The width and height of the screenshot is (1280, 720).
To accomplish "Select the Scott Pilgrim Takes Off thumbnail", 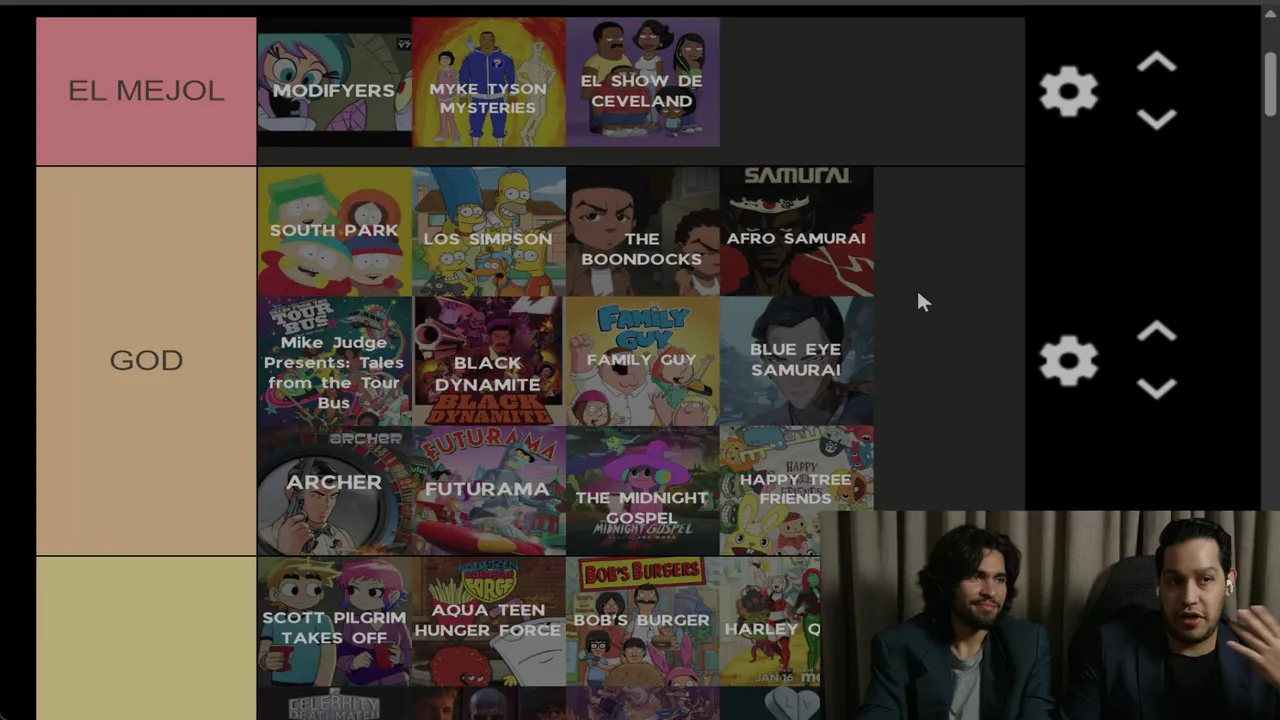I will [x=334, y=621].
